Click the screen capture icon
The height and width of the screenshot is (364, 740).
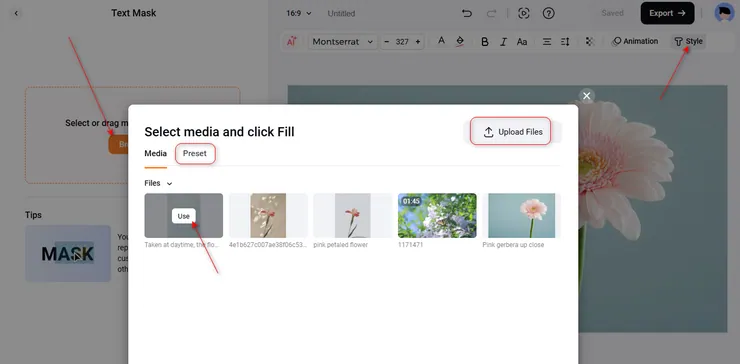[x=524, y=13]
